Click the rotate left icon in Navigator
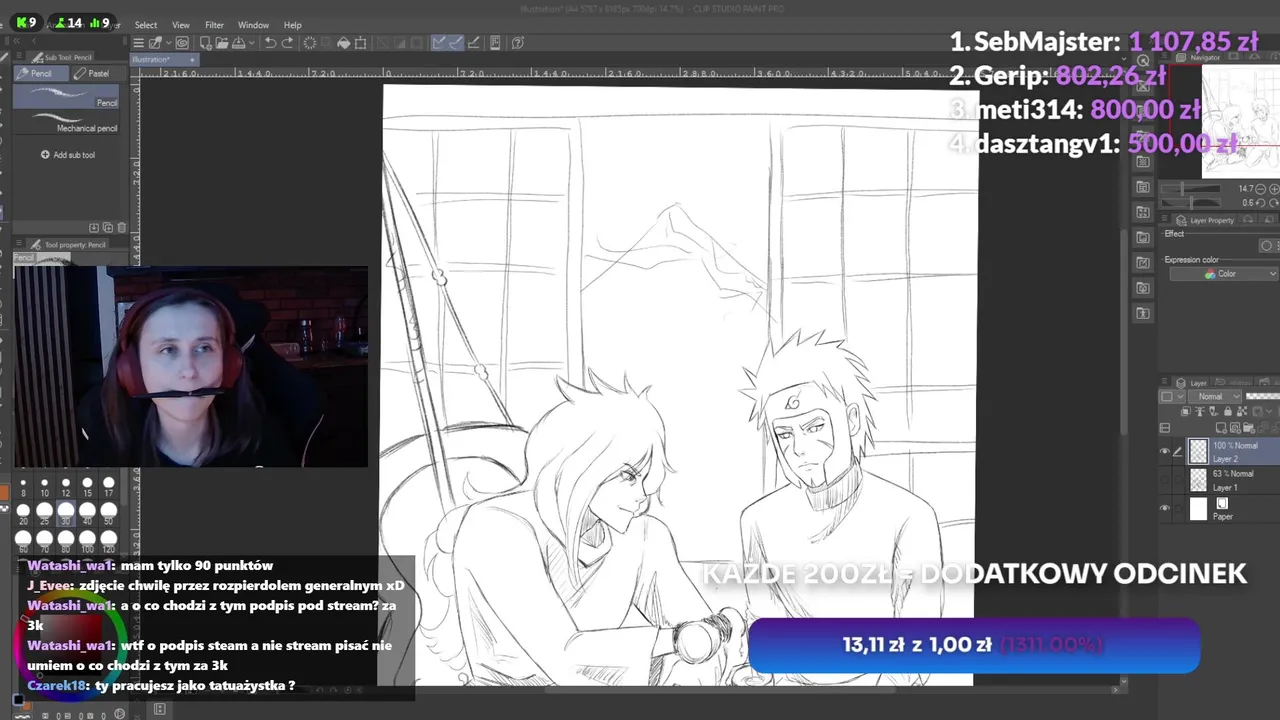Screen dimensions: 1280x720 coord(1260,203)
